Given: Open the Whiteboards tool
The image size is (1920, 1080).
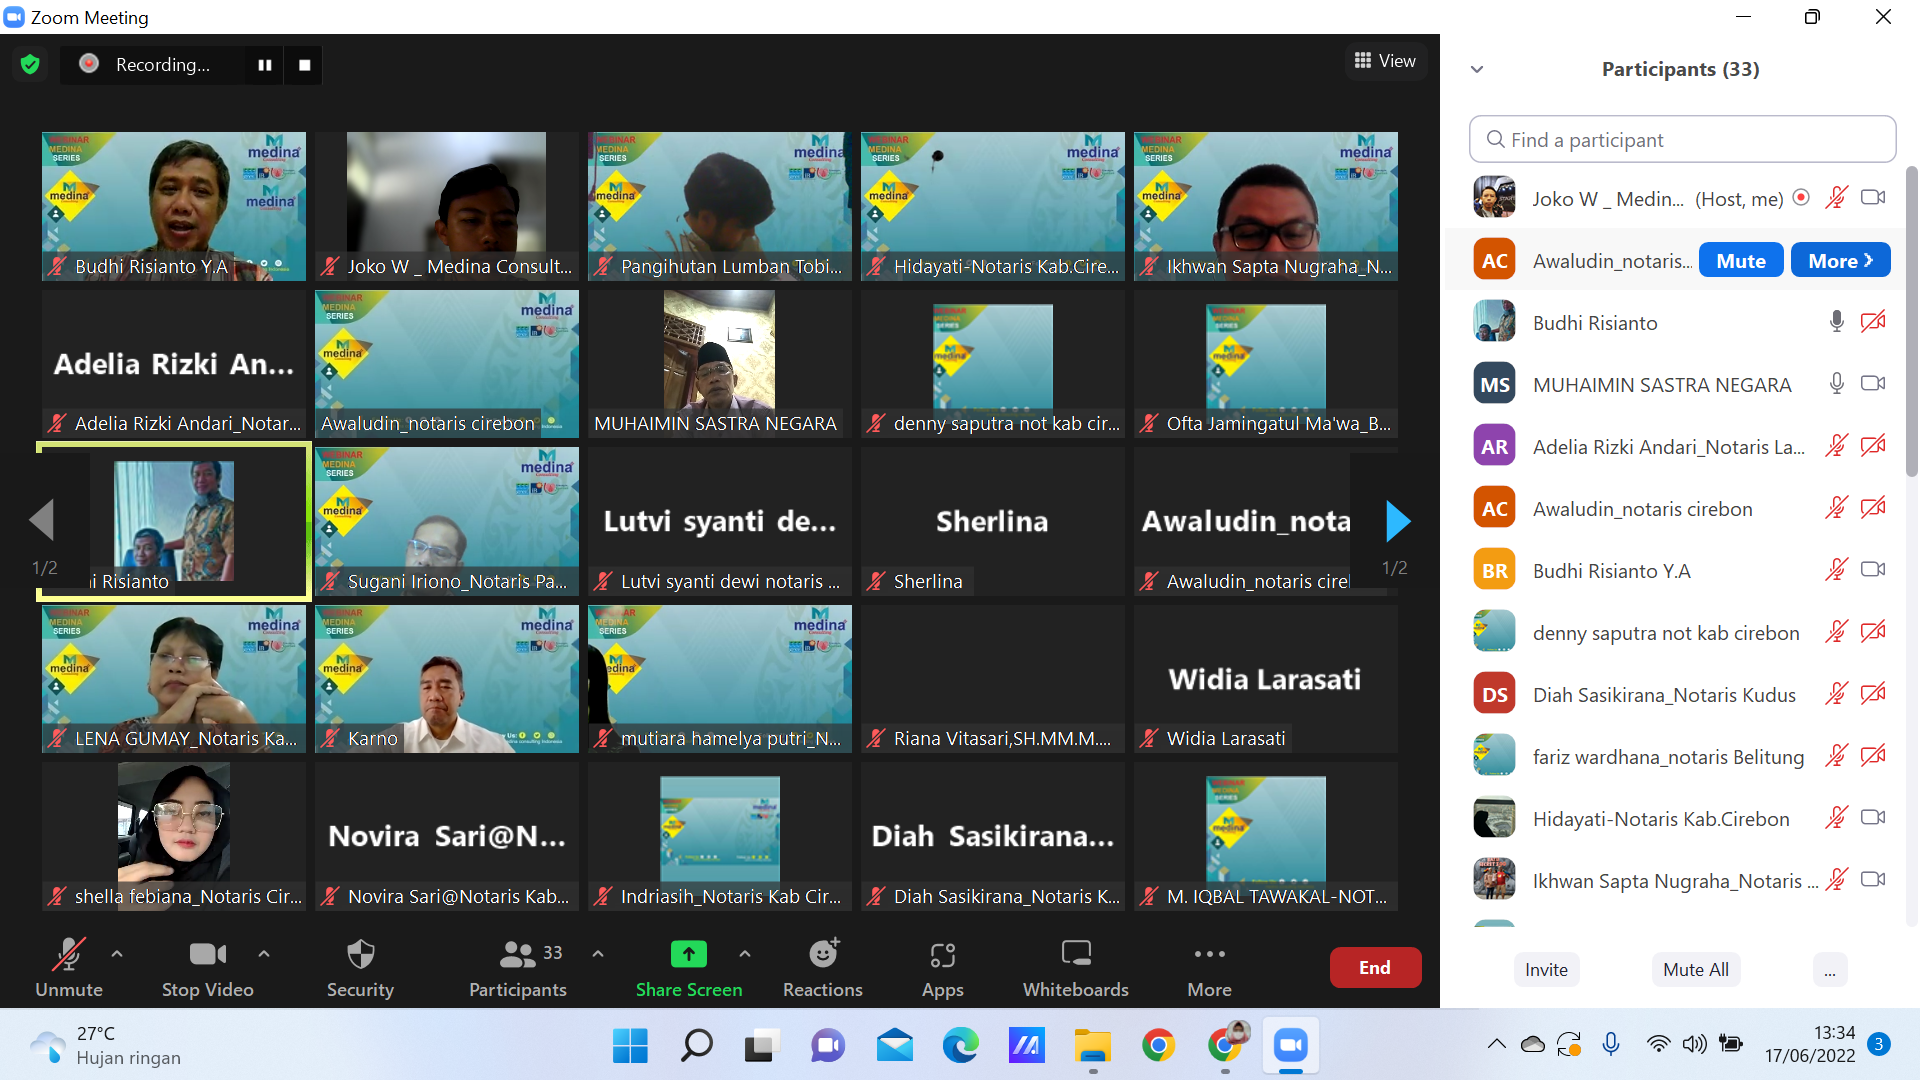Looking at the screenshot, I should pos(1075,967).
